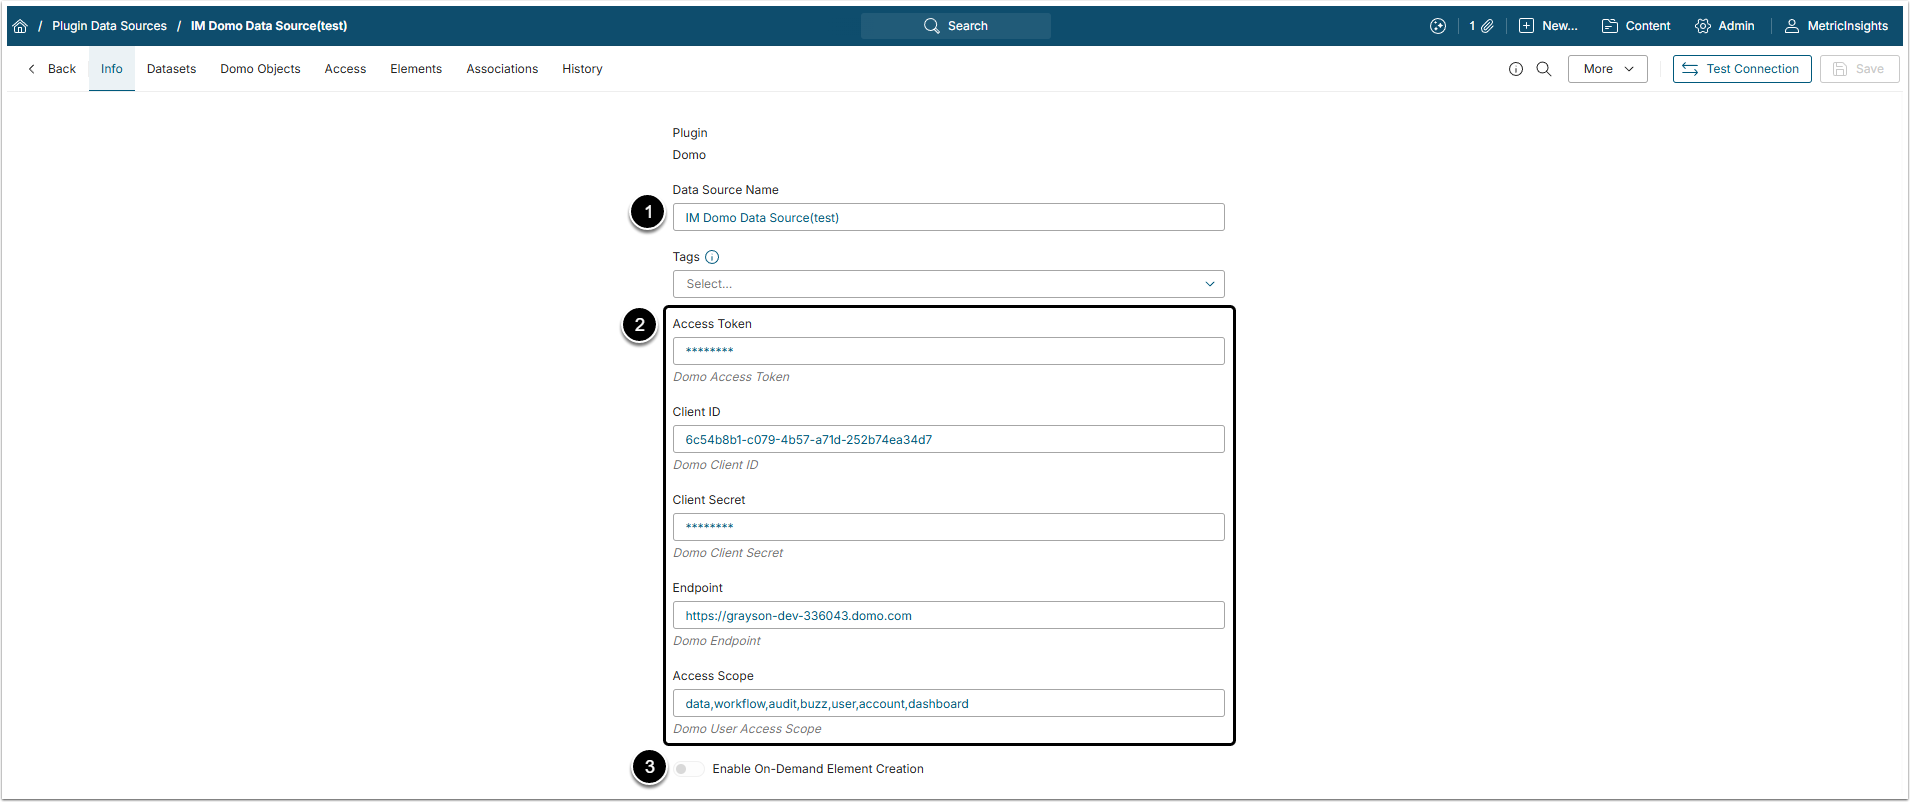Click the New... plus button
The image size is (1910, 802).
click(1548, 26)
